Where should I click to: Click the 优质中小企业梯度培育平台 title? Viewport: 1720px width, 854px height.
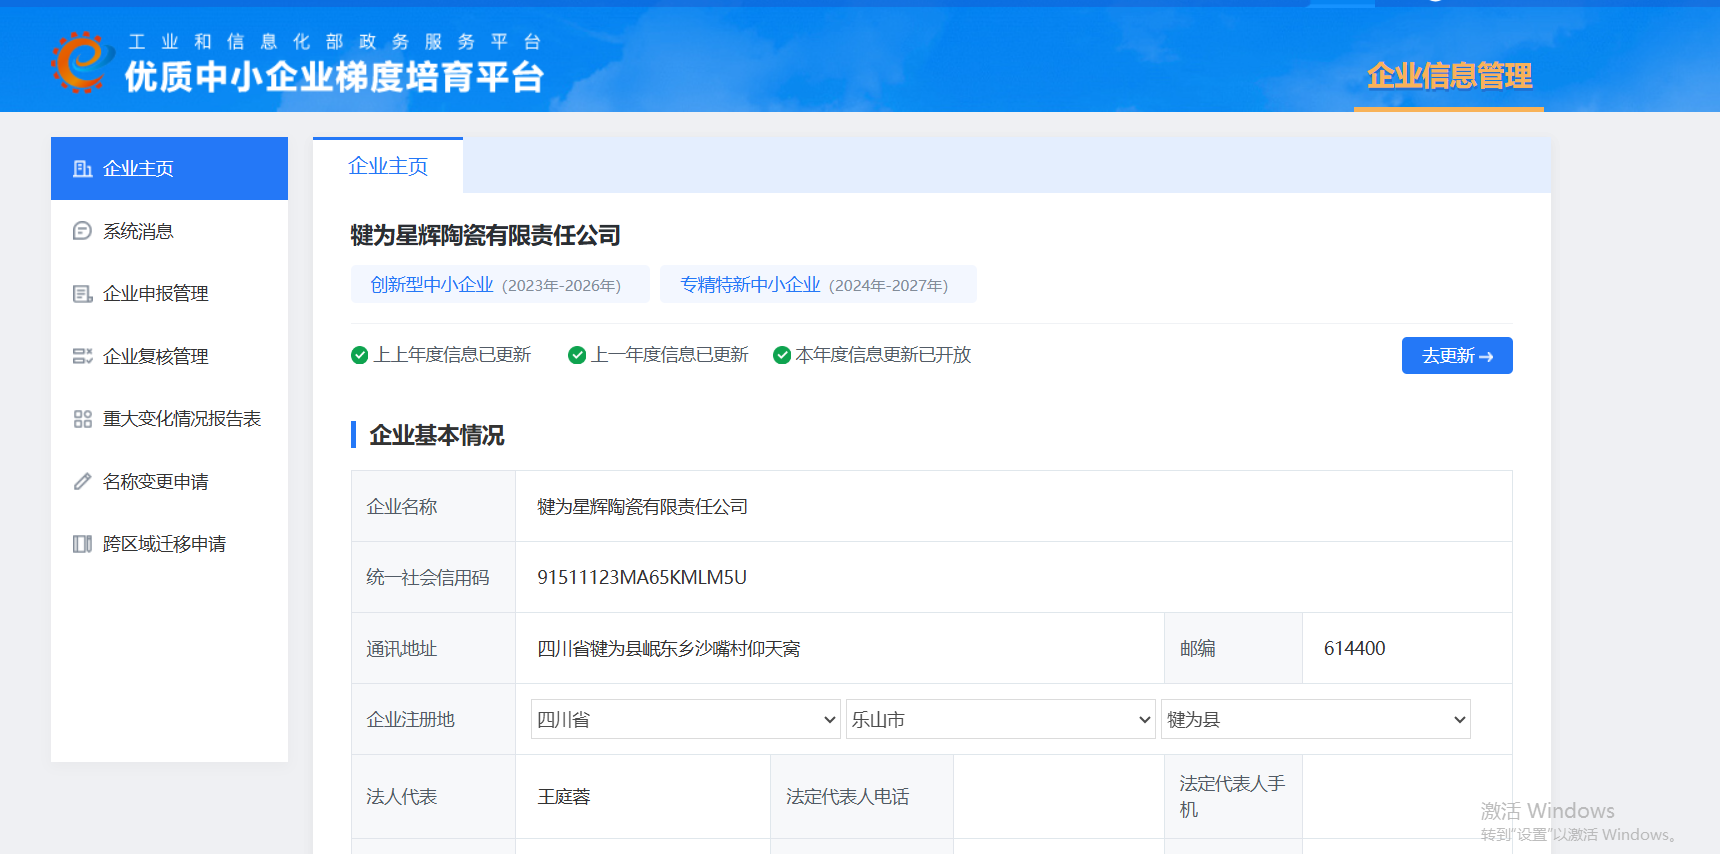point(334,77)
